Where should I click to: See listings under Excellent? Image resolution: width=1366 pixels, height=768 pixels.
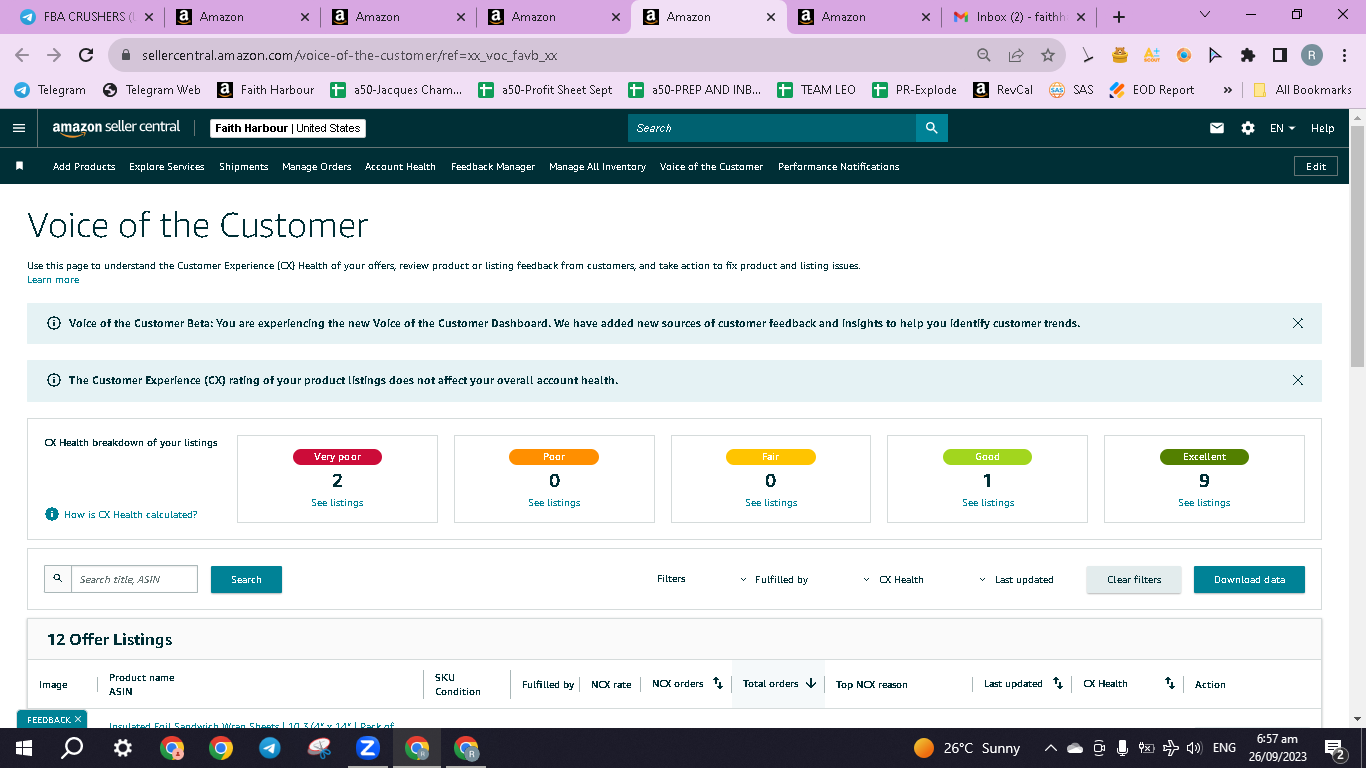coord(1204,503)
